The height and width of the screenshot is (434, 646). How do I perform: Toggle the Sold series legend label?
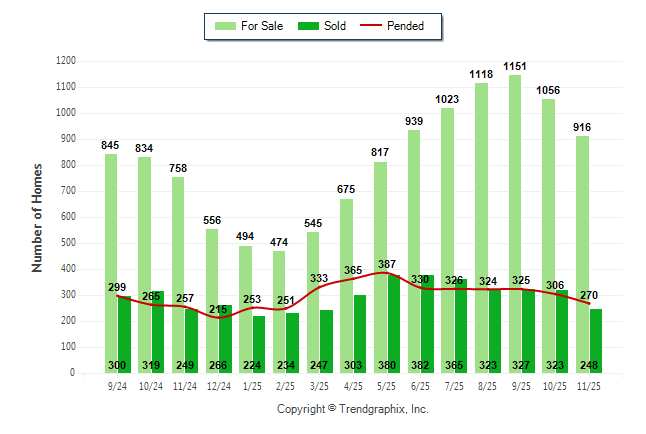pos(335,26)
